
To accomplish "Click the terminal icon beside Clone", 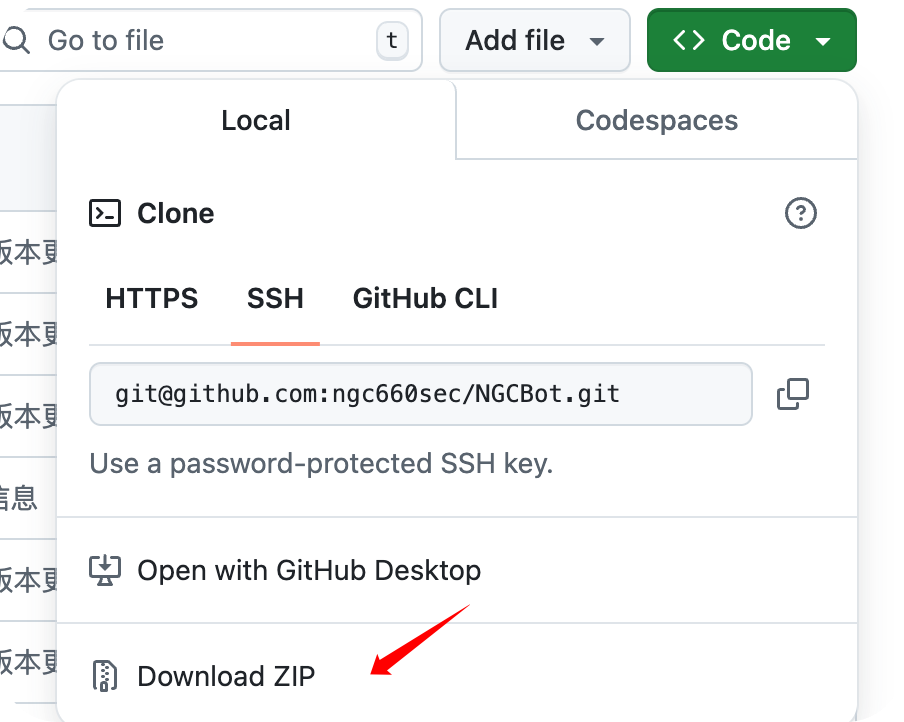I will [x=105, y=213].
